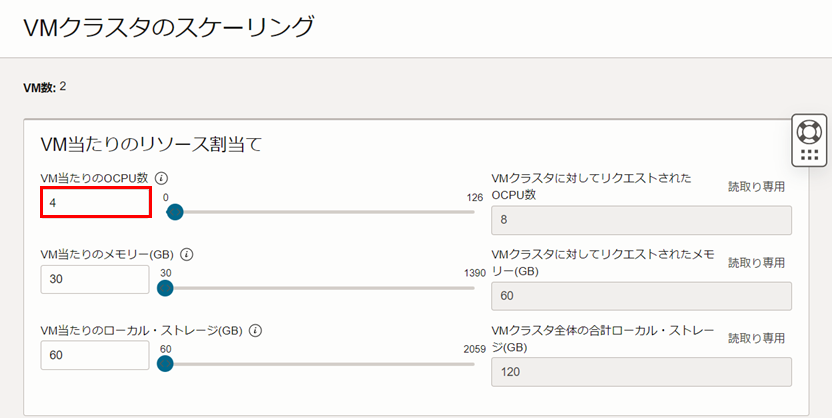
Task: Open the lifebuoy help icon
Action: coord(809,131)
